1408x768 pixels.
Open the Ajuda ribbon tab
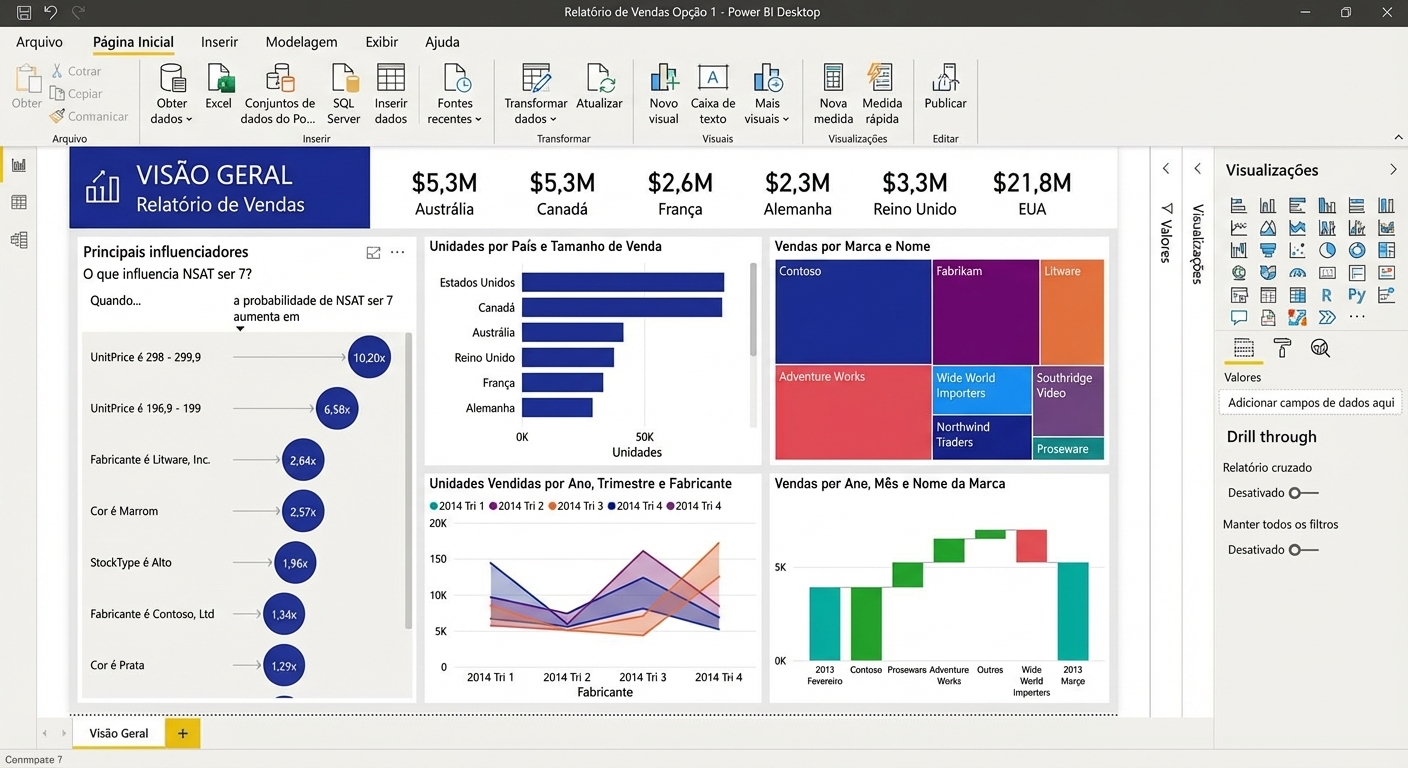(x=442, y=42)
